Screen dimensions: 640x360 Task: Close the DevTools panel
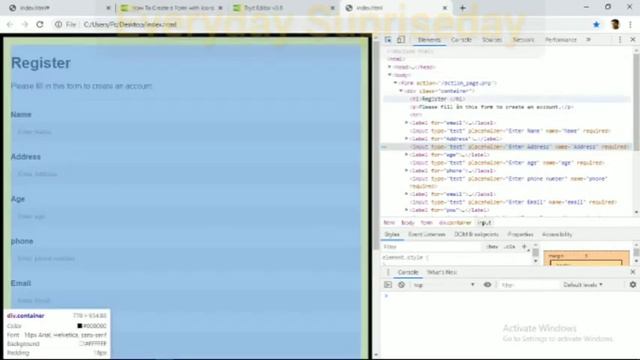(x=633, y=40)
